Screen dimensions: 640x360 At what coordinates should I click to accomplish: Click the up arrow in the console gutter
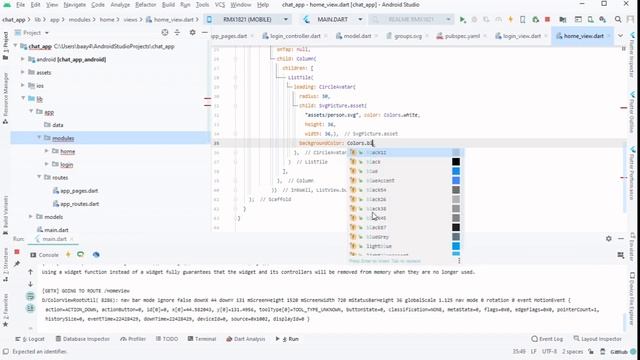tap(31, 272)
